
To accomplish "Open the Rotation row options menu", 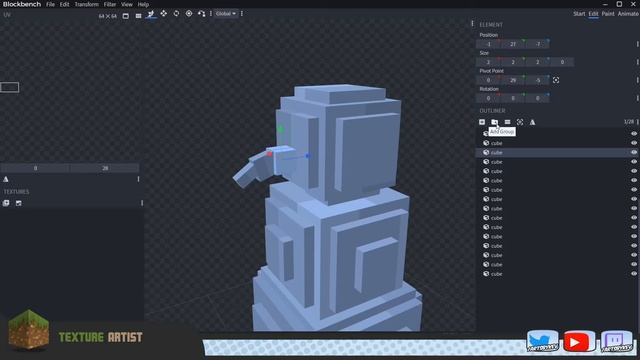I will point(638,98).
